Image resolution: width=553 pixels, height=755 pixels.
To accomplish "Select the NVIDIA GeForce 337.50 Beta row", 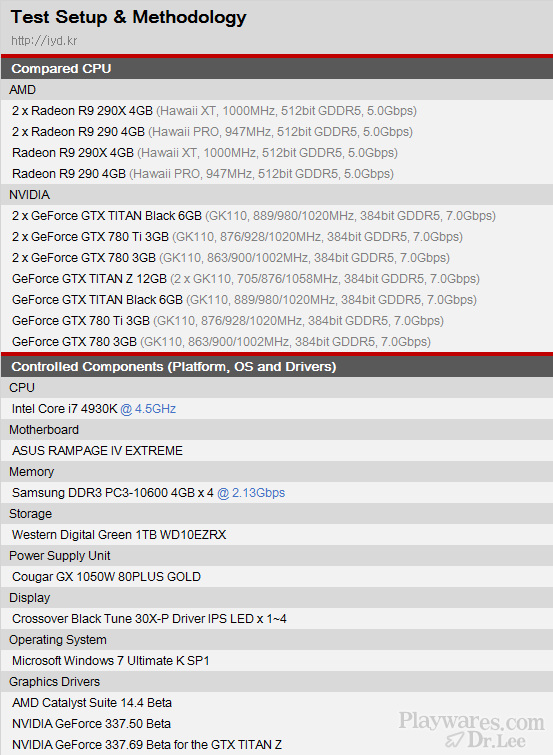I will (x=276, y=724).
